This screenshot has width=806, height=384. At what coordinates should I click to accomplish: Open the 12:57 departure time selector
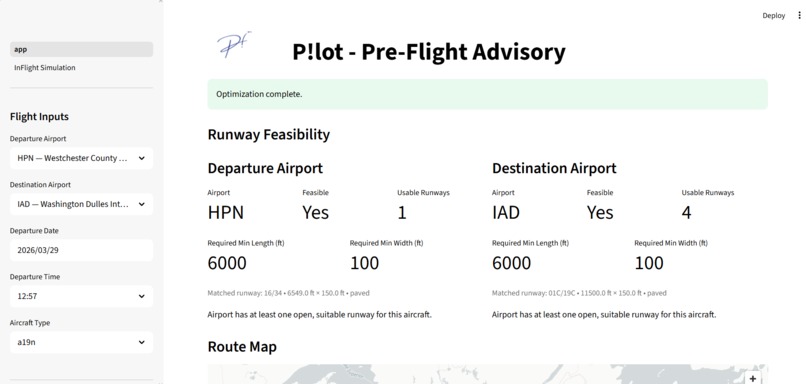81,296
